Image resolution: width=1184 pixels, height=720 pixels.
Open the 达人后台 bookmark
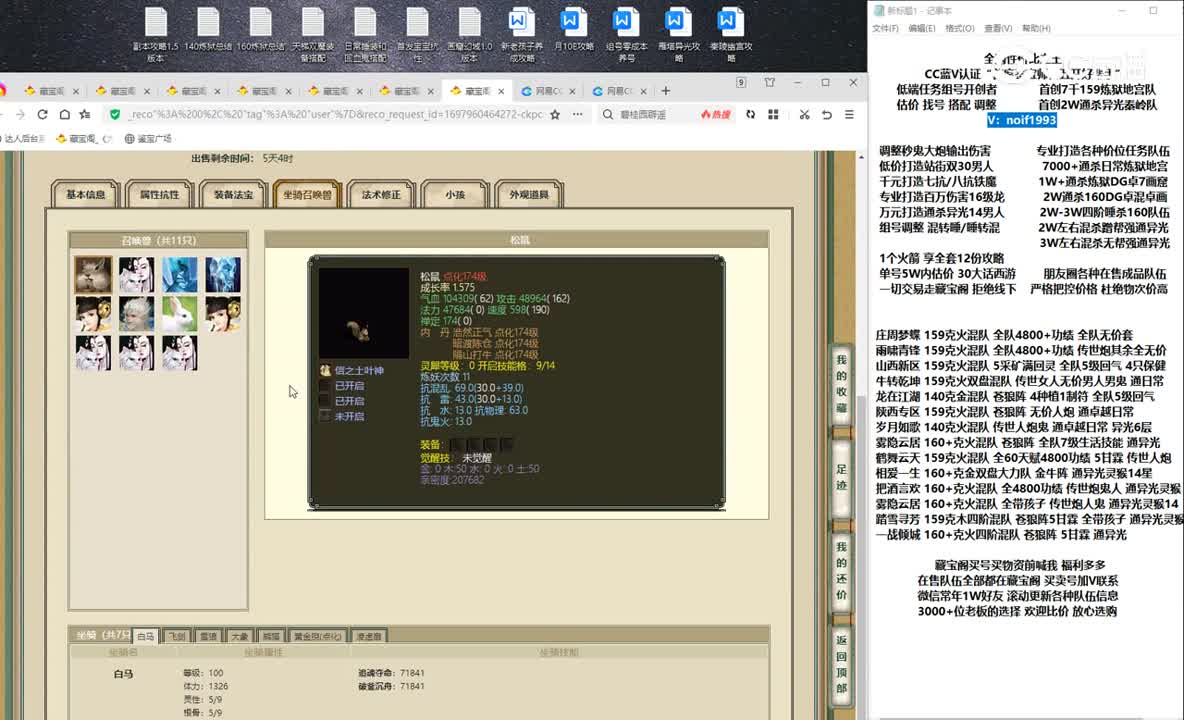(23, 139)
